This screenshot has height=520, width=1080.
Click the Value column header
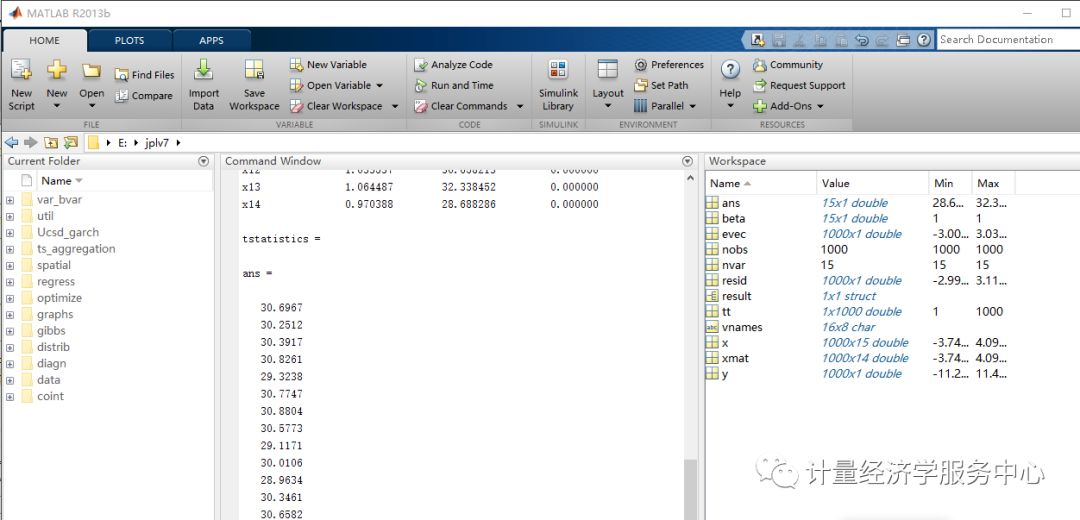[872, 183]
